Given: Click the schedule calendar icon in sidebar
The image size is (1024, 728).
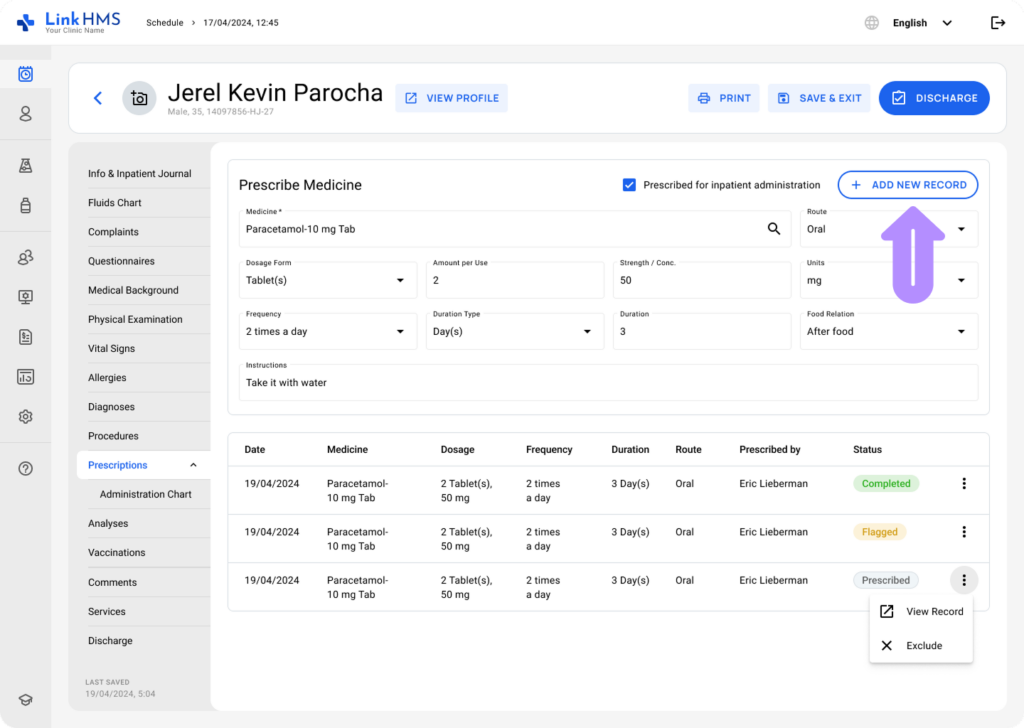Looking at the screenshot, I should 26,74.
